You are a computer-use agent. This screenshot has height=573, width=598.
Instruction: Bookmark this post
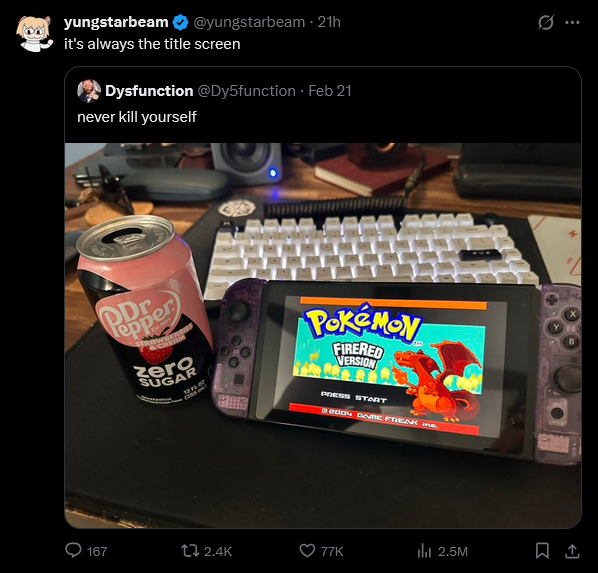point(542,551)
